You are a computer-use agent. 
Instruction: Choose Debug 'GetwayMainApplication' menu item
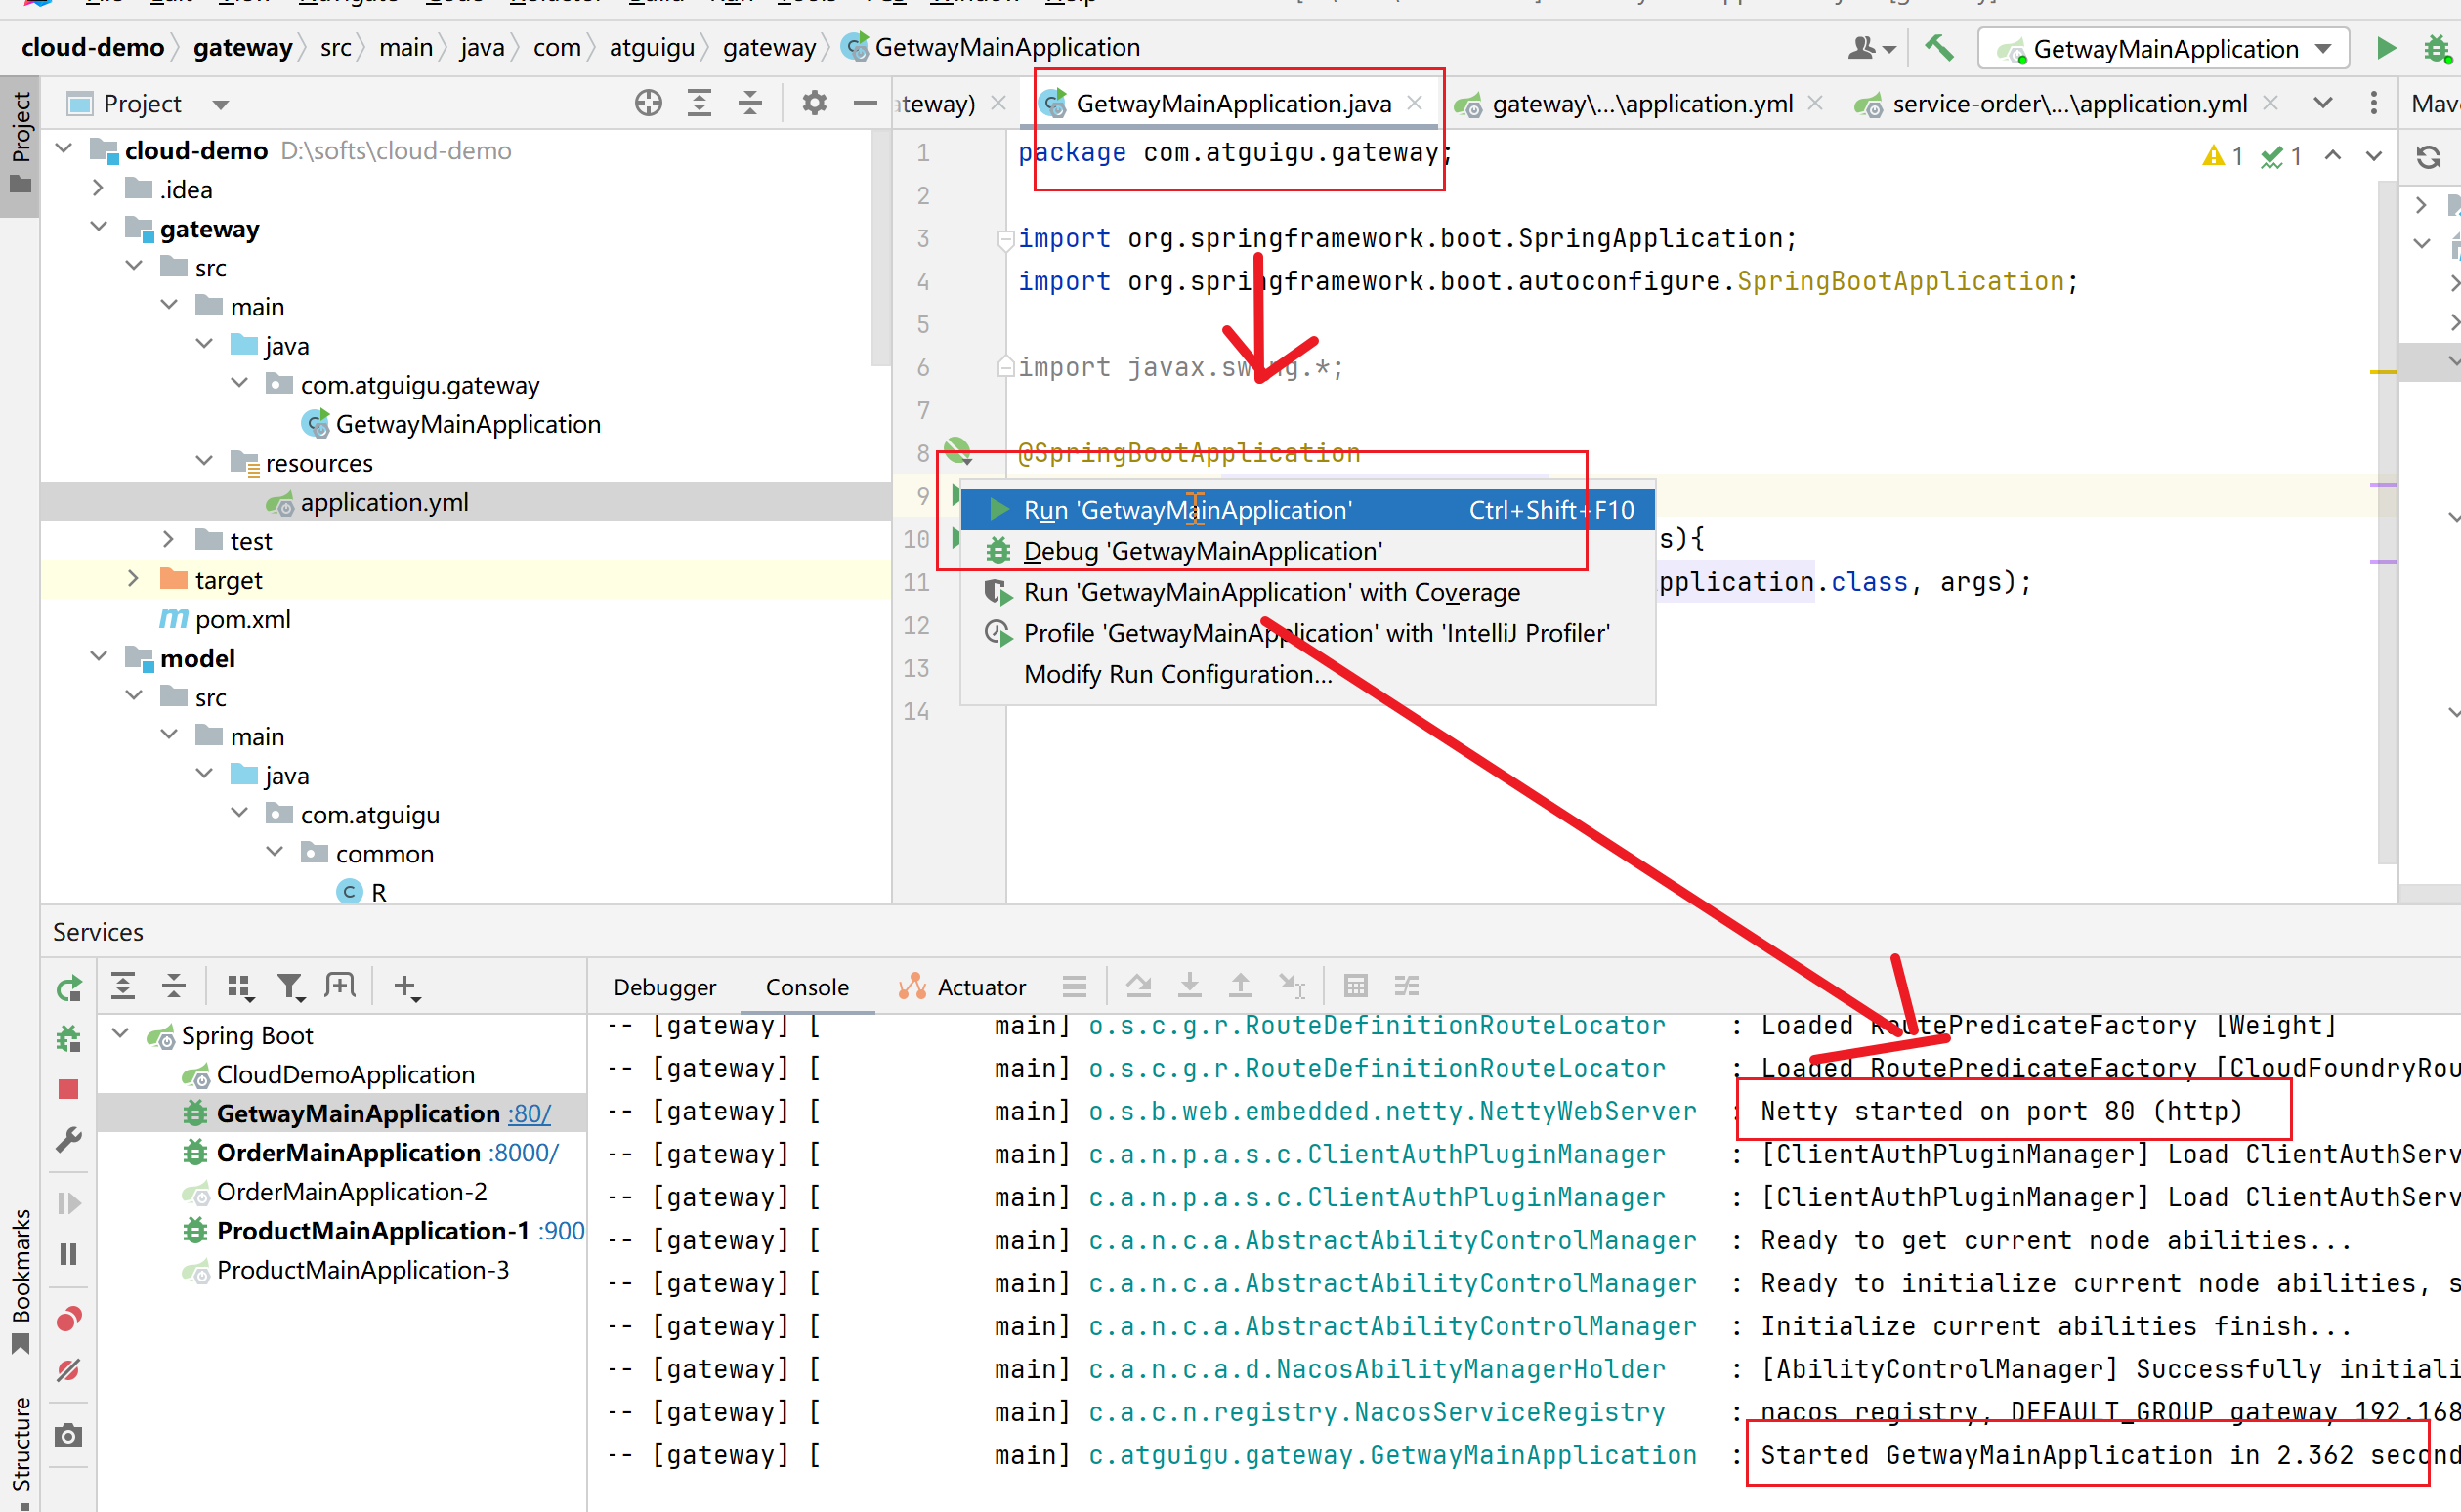coord(1307,551)
